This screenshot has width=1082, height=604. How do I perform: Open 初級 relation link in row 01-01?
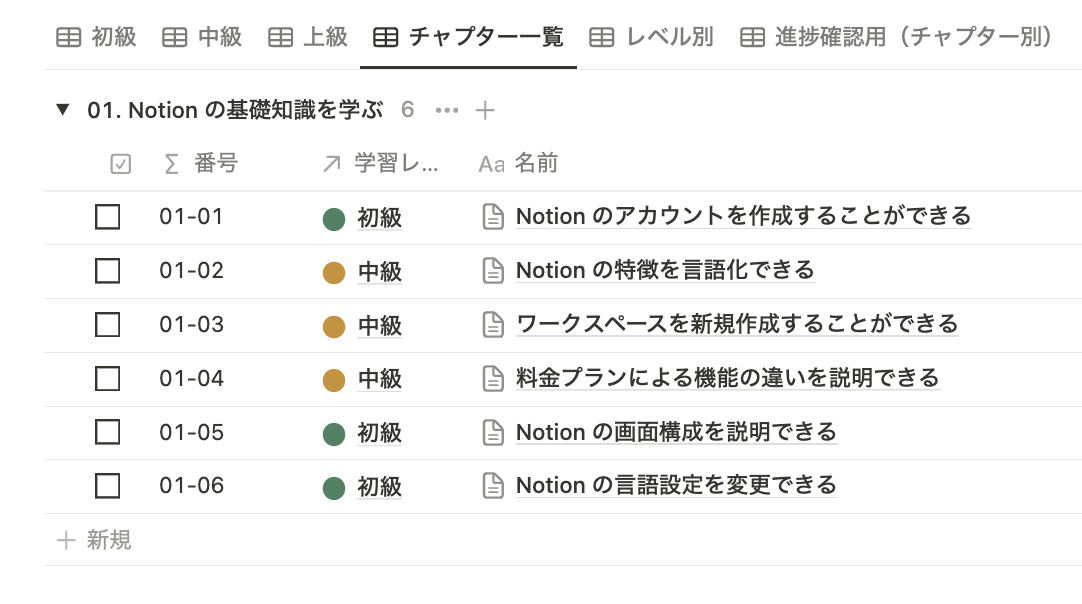[x=380, y=217]
